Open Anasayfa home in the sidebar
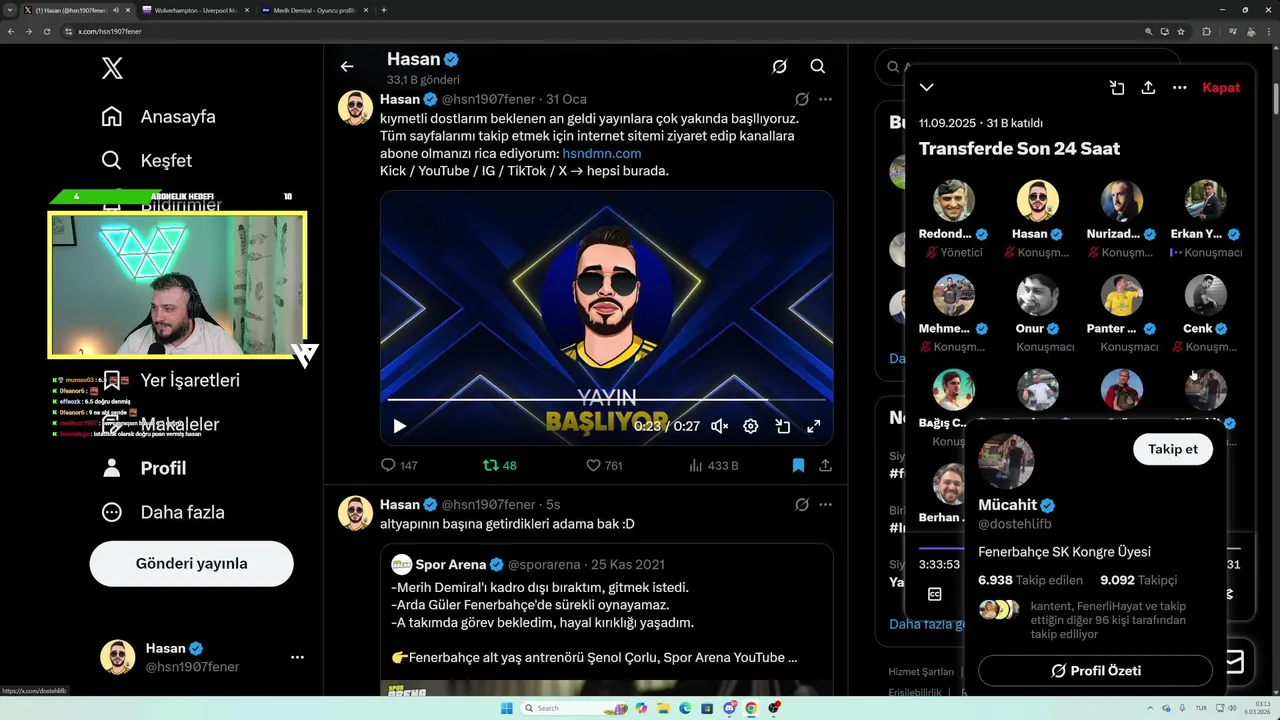Image resolution: width=1280 pixels, height=720 pixels. pos(158,116)
